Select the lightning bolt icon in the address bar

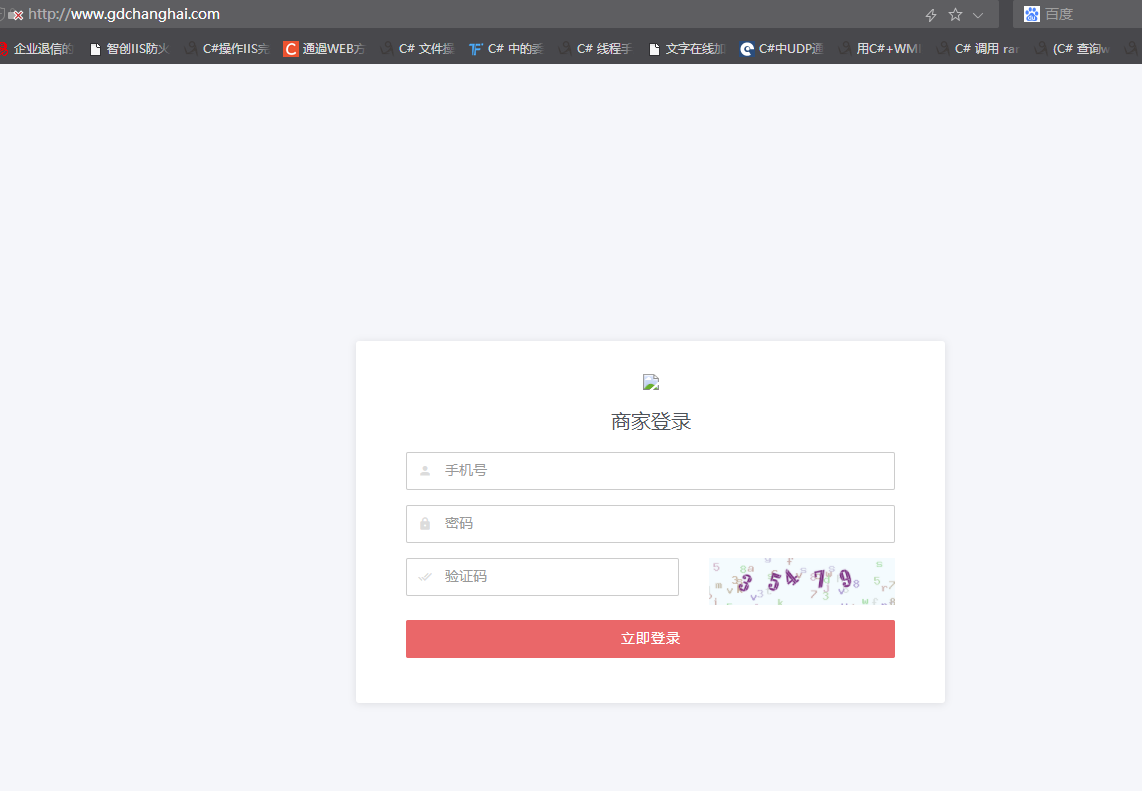[930, 14]
